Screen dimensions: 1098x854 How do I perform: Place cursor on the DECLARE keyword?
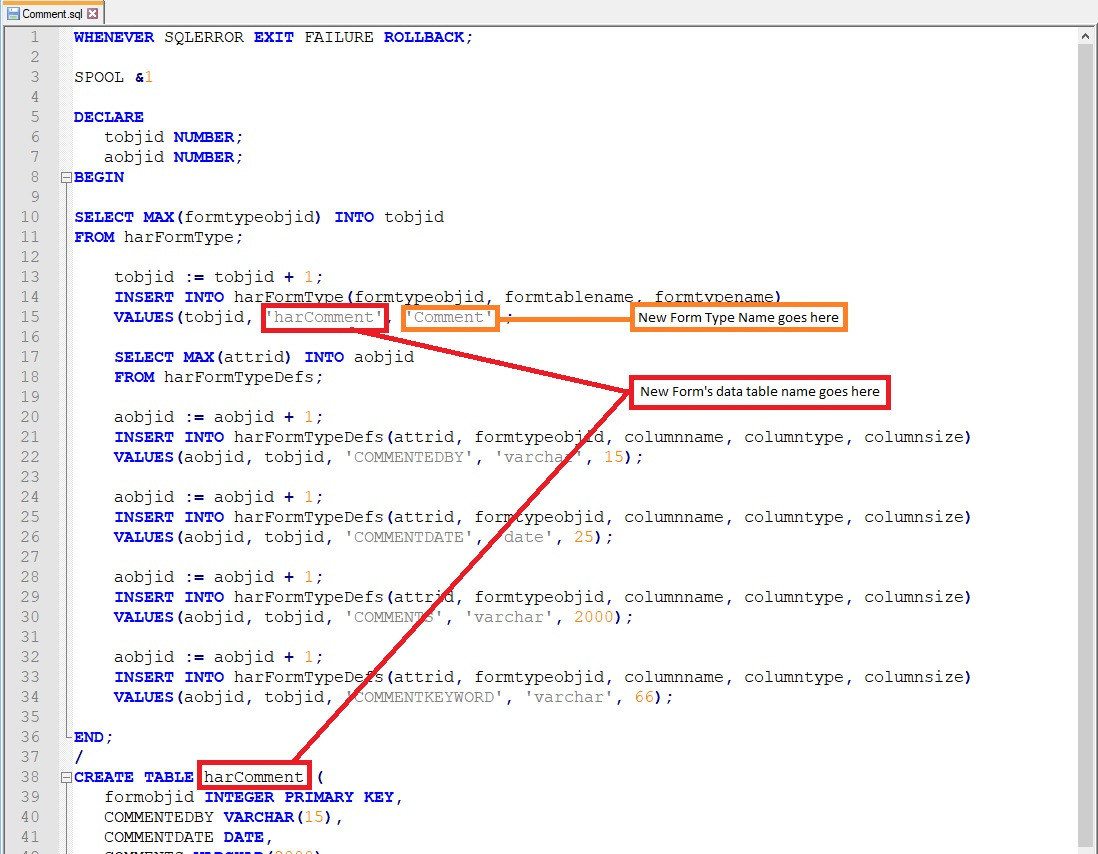point(108,117)
